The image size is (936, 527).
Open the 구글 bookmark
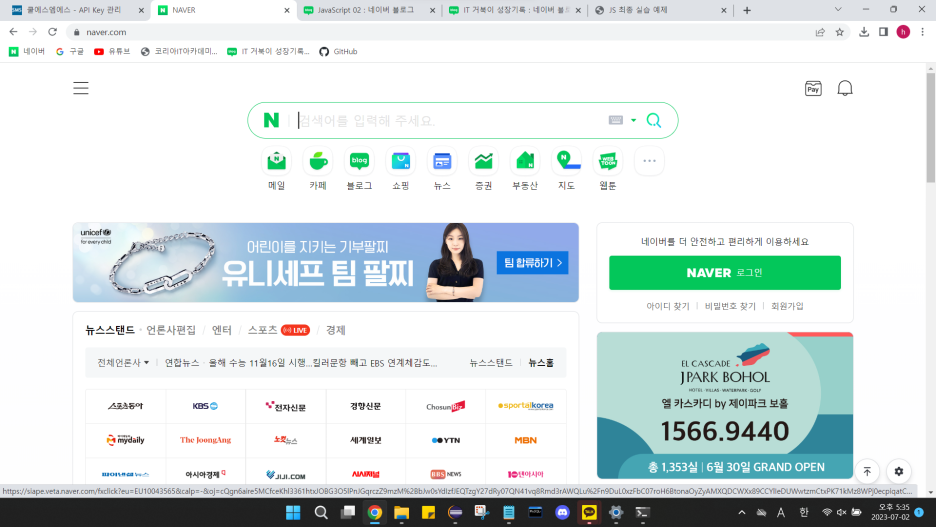pos(70,51)
